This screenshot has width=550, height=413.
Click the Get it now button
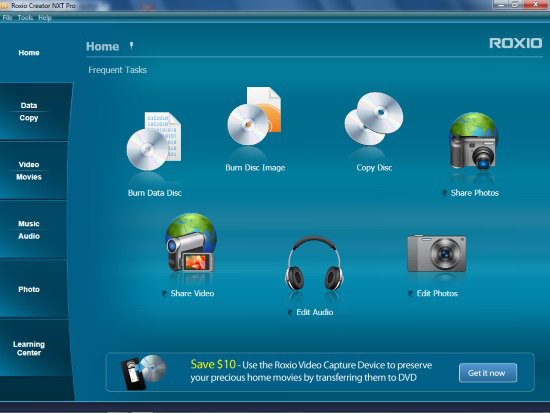(x=488, y=373)
